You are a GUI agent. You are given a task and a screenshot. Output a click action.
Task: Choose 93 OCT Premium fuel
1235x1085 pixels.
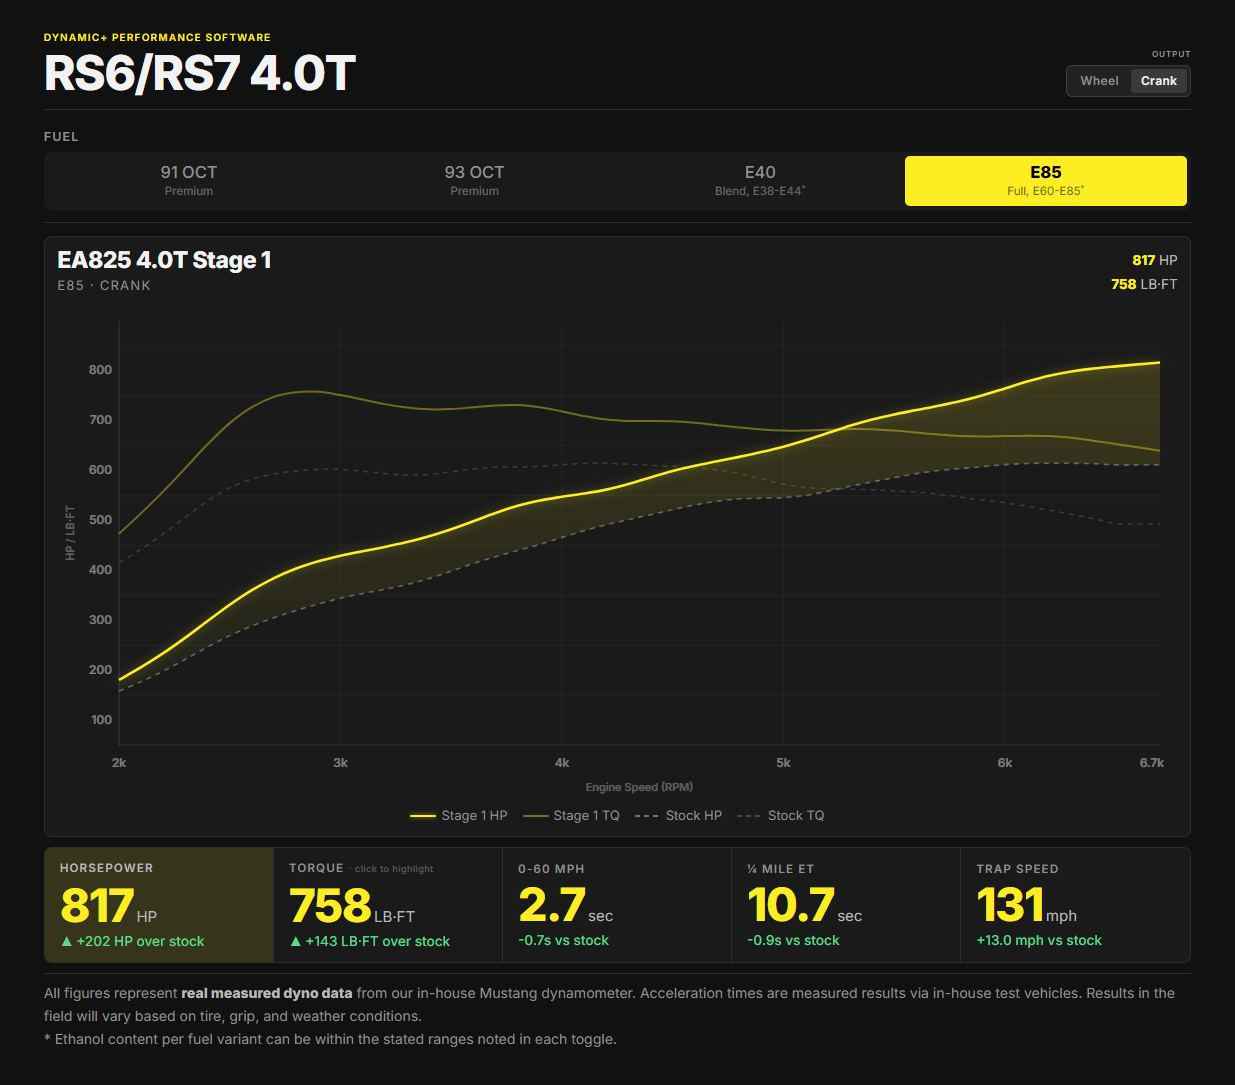pyautogui.click(x=474, y=181)
